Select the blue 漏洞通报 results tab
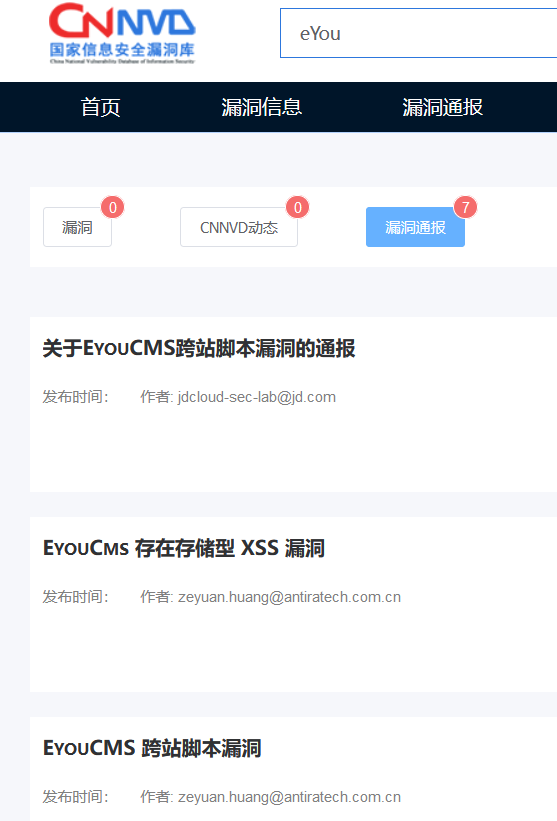This screenshot has height=821, width=557. (415, 227)
